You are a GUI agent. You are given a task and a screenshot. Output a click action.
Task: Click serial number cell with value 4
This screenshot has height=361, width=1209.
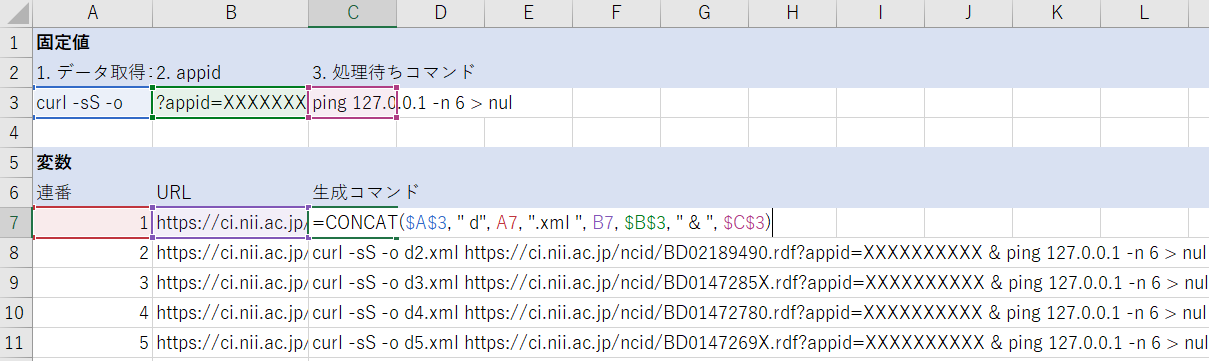coord(93,313)
